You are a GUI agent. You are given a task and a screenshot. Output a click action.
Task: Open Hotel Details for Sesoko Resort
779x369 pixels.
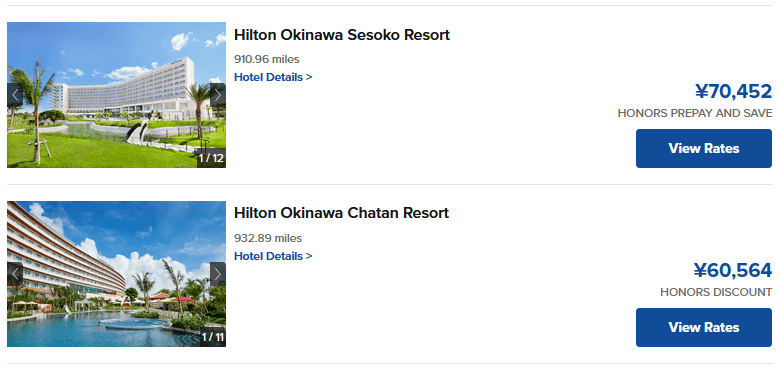click(x=273, y=77)
